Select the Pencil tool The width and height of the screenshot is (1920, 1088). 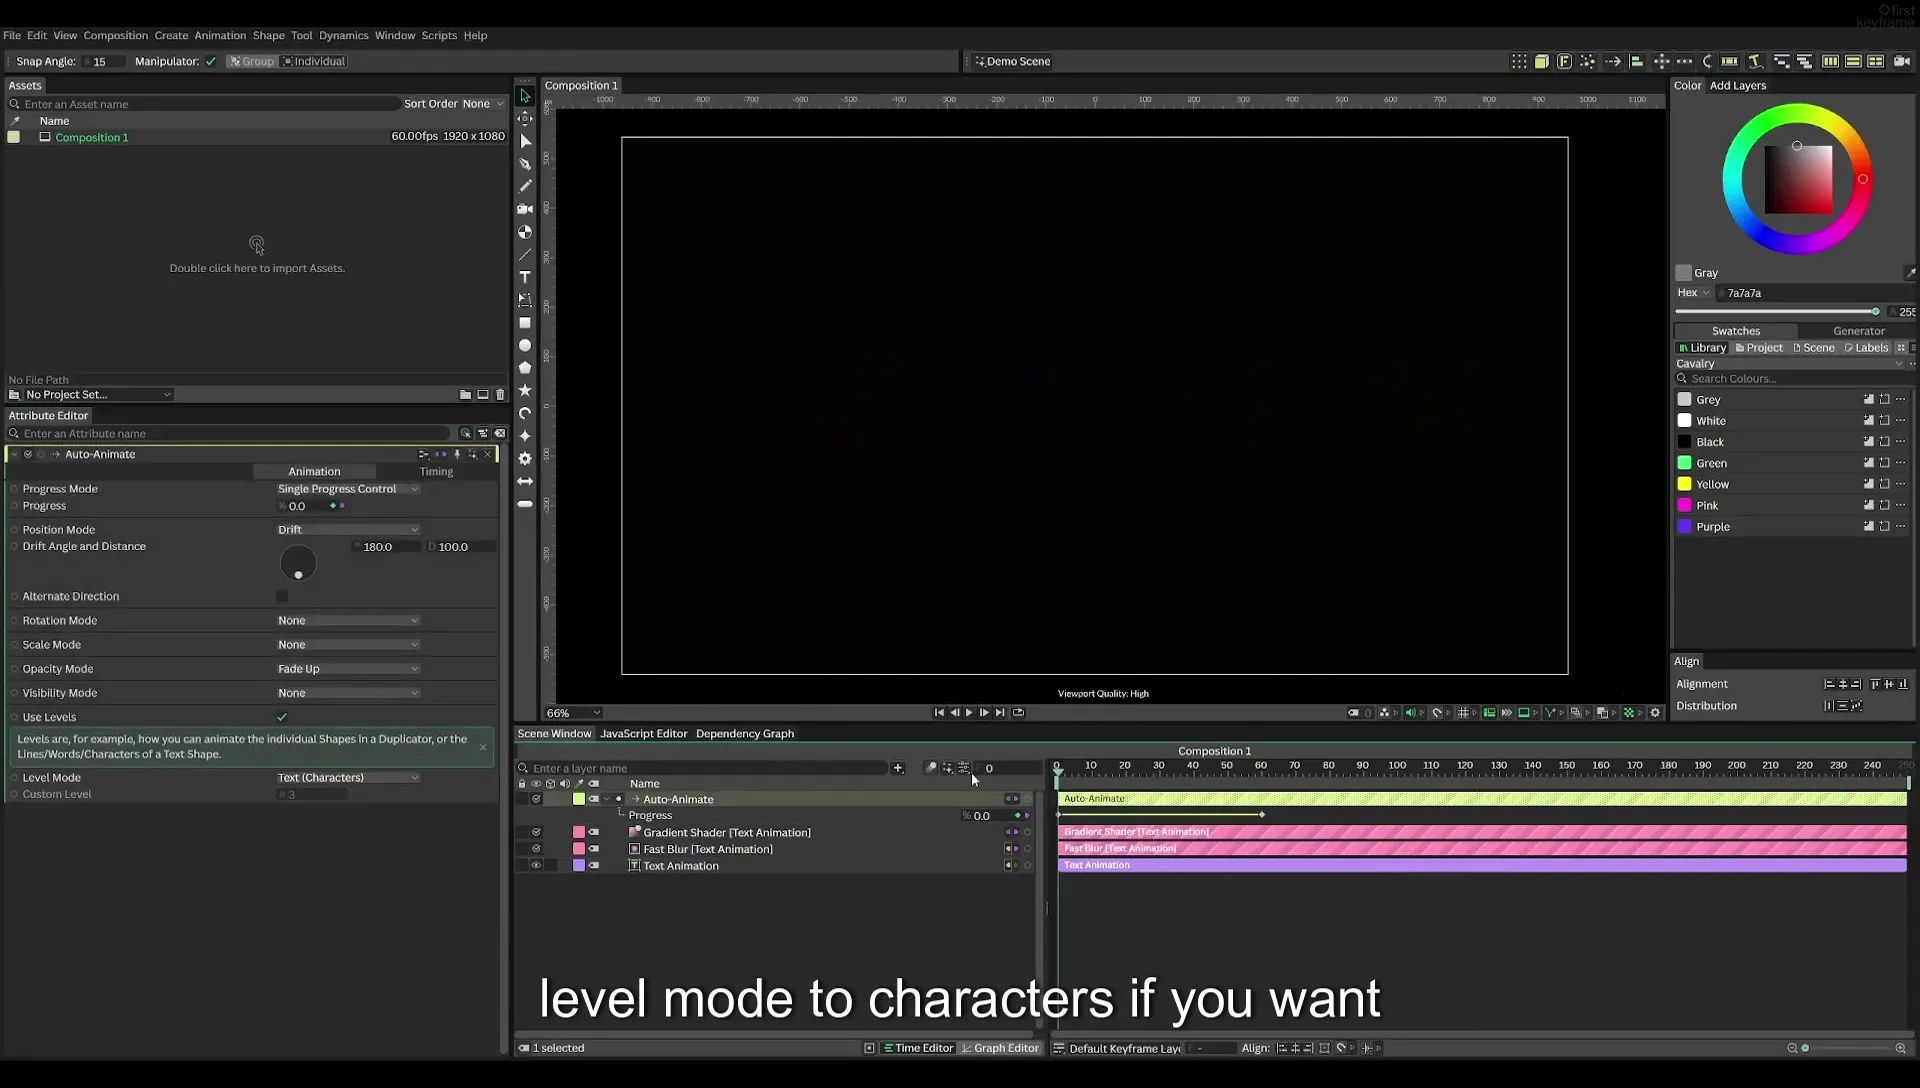coord(525,186)
